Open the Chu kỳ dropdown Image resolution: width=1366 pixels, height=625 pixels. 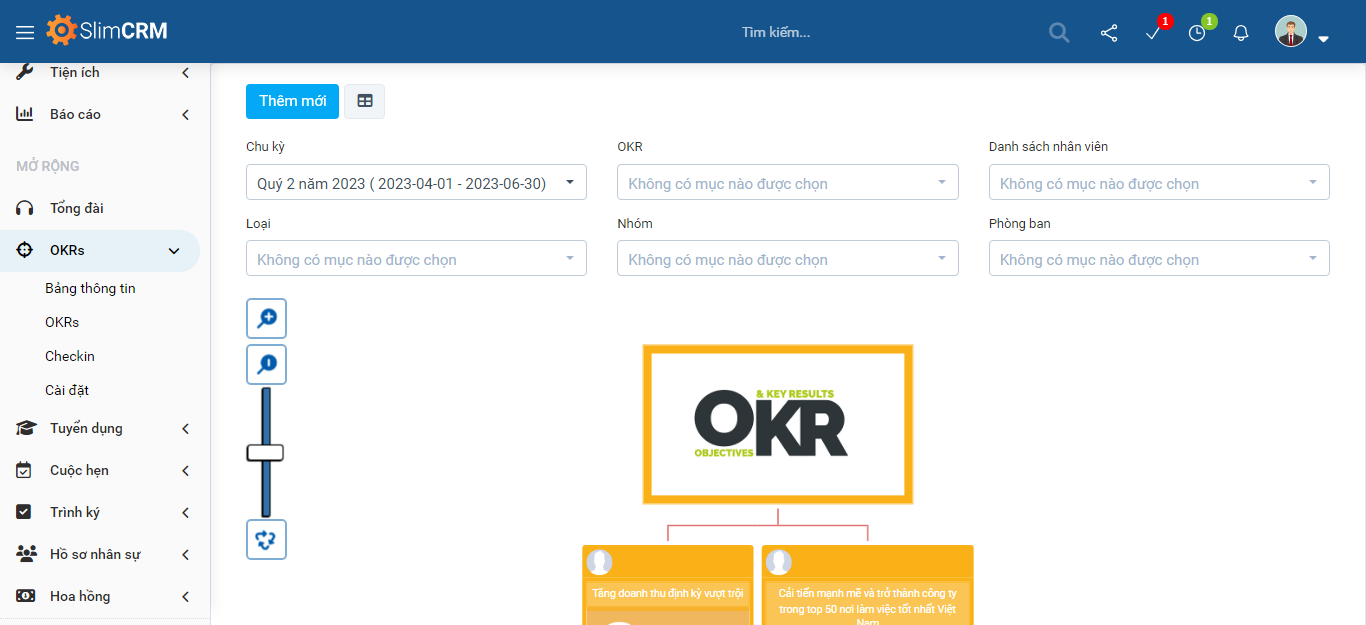(416, 183)
